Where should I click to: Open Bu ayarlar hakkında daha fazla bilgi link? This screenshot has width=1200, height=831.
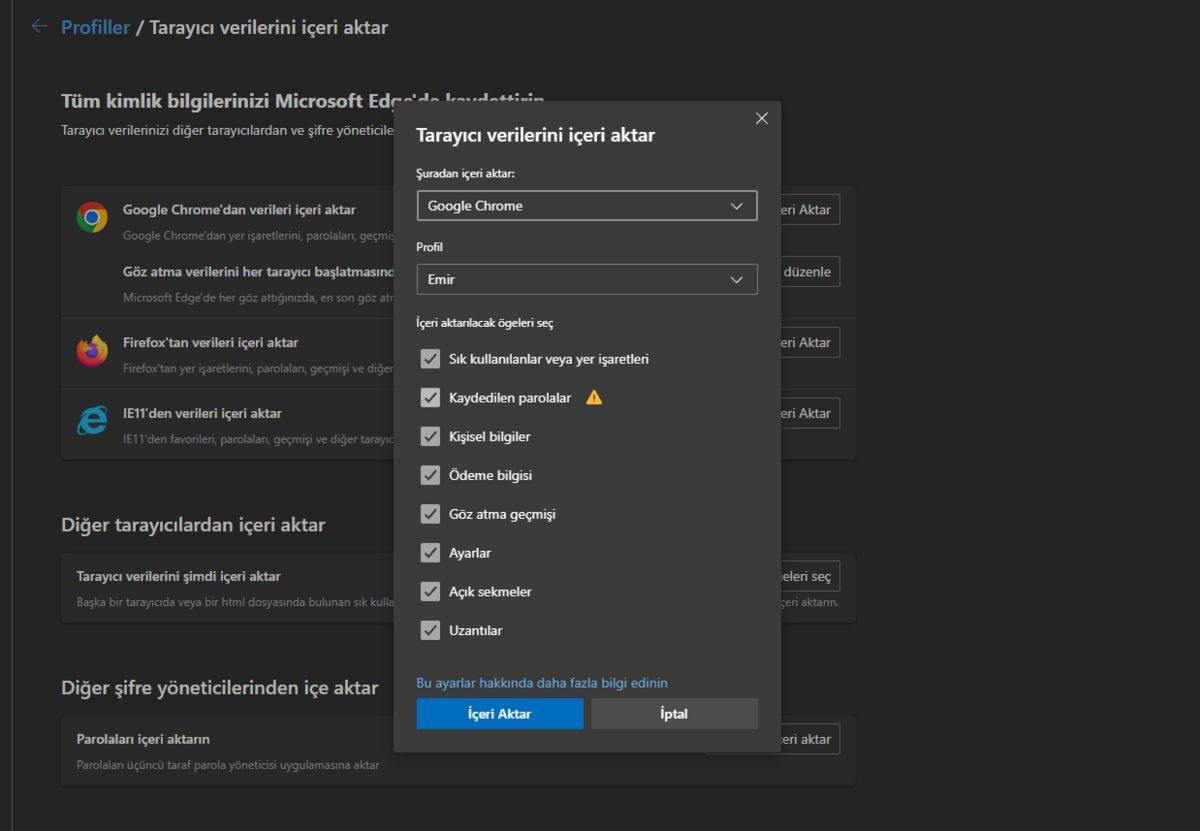[541, 683]
